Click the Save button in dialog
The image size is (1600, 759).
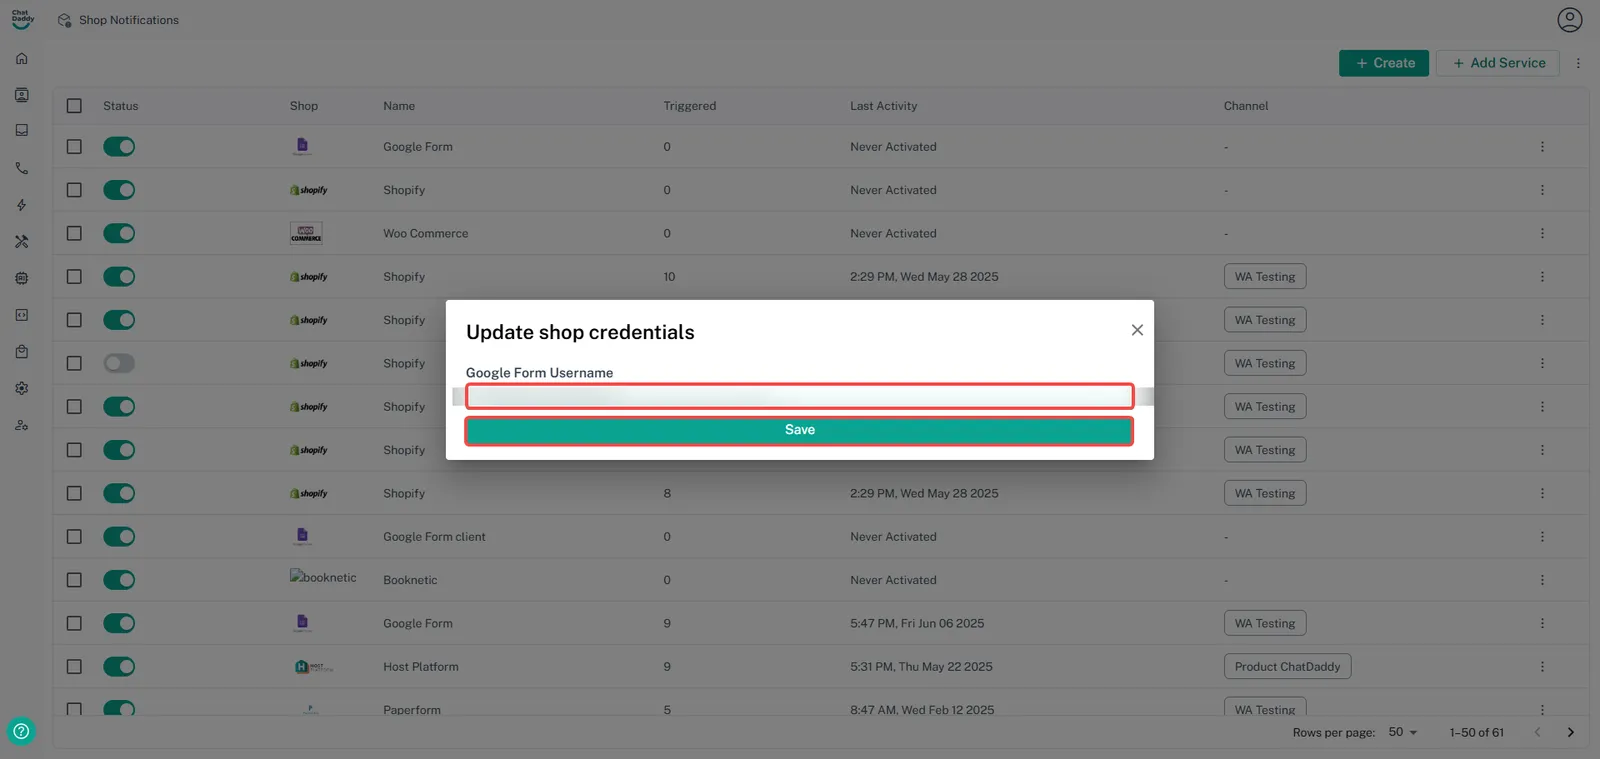point(799,430)
